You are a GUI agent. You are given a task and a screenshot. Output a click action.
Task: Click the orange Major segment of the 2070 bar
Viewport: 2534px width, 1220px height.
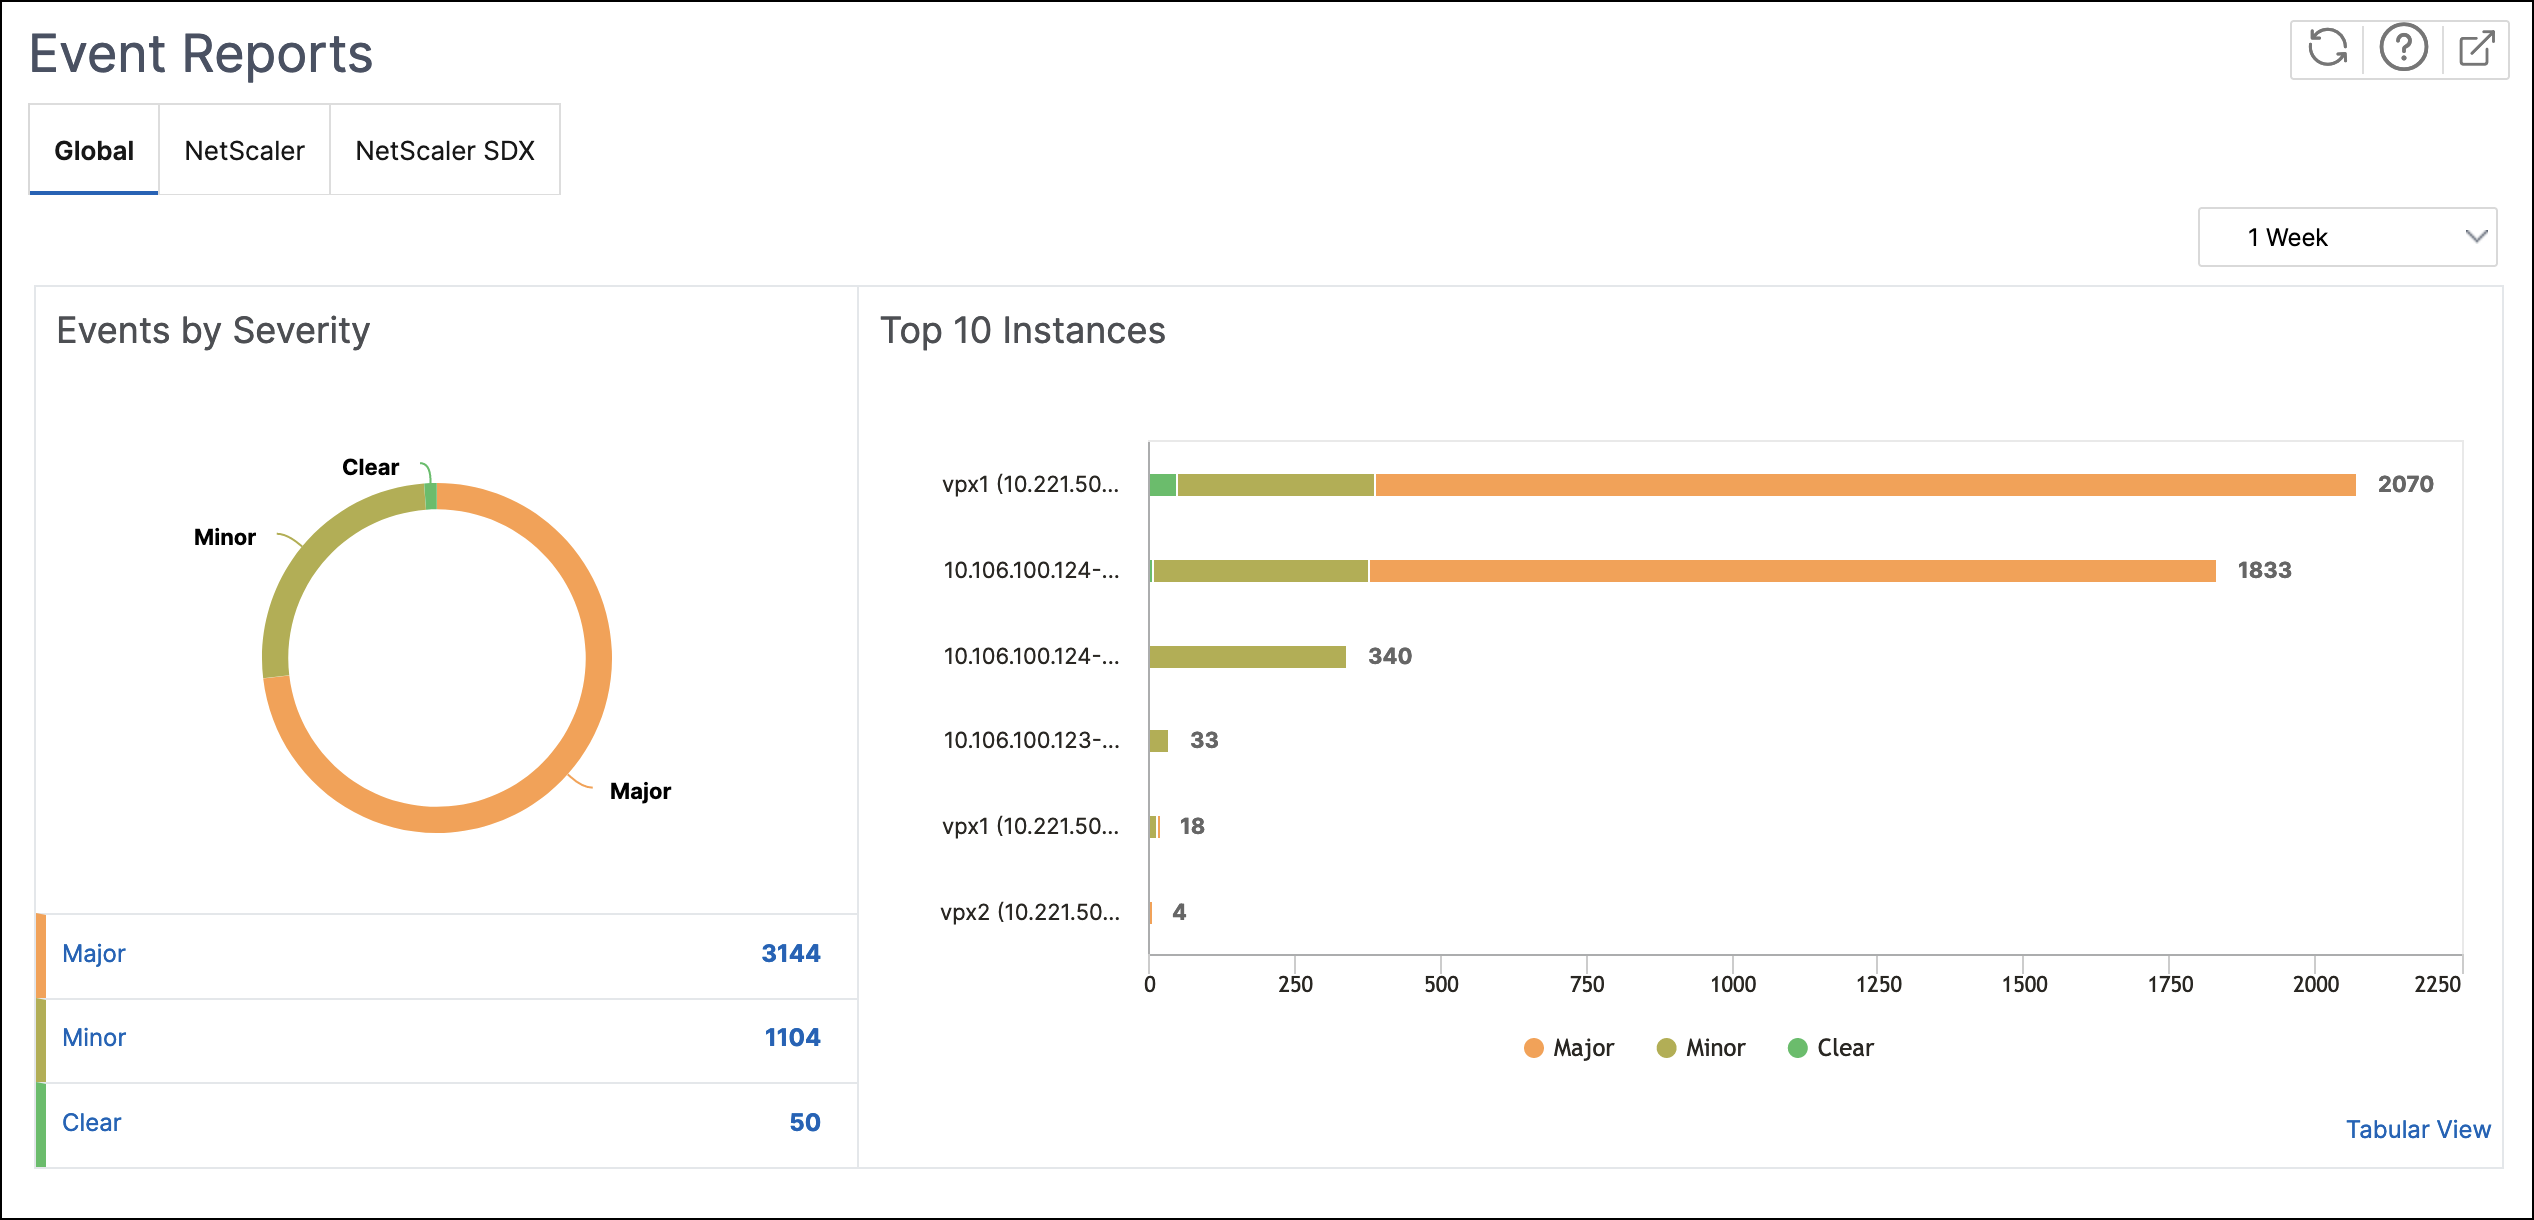click(1865, 485)
